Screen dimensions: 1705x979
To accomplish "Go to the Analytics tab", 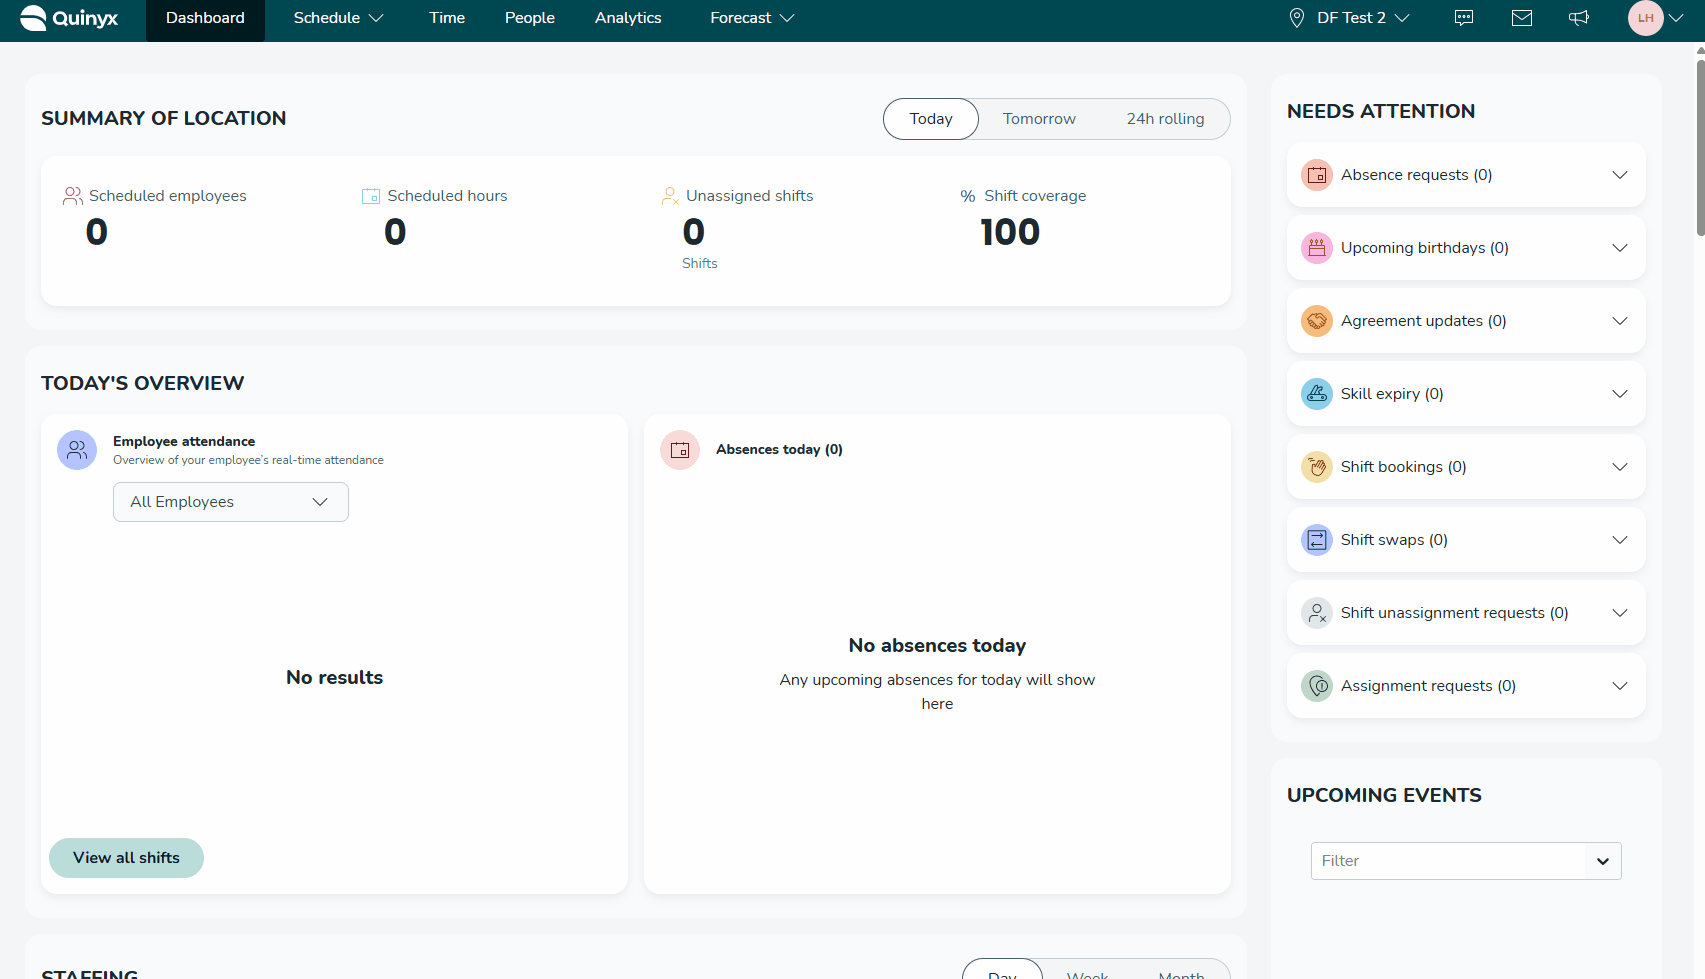I will click(628, 18).
